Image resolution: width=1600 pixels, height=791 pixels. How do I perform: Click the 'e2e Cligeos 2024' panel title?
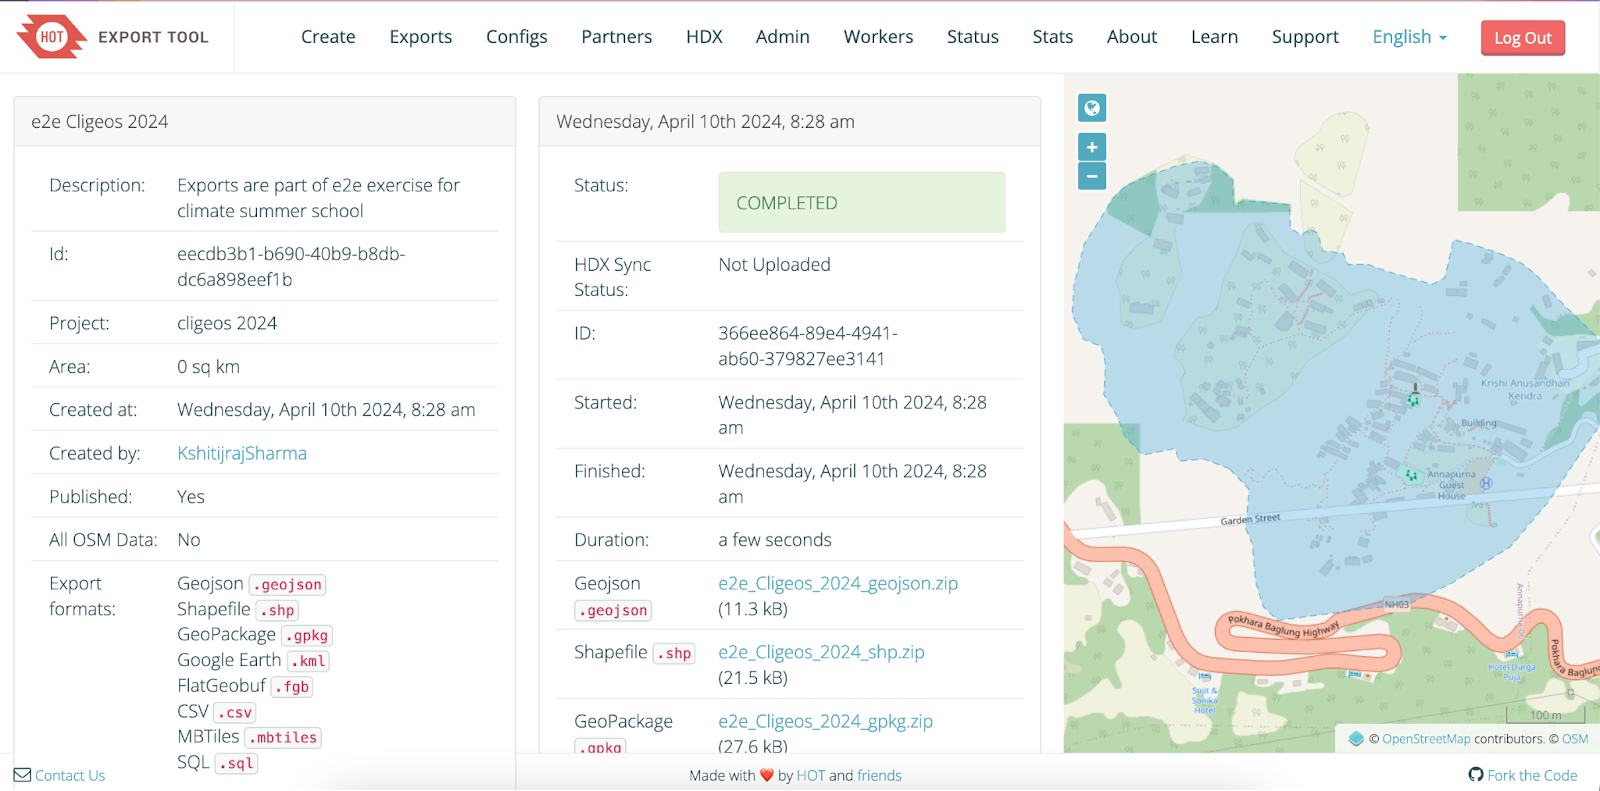[99, 122]
